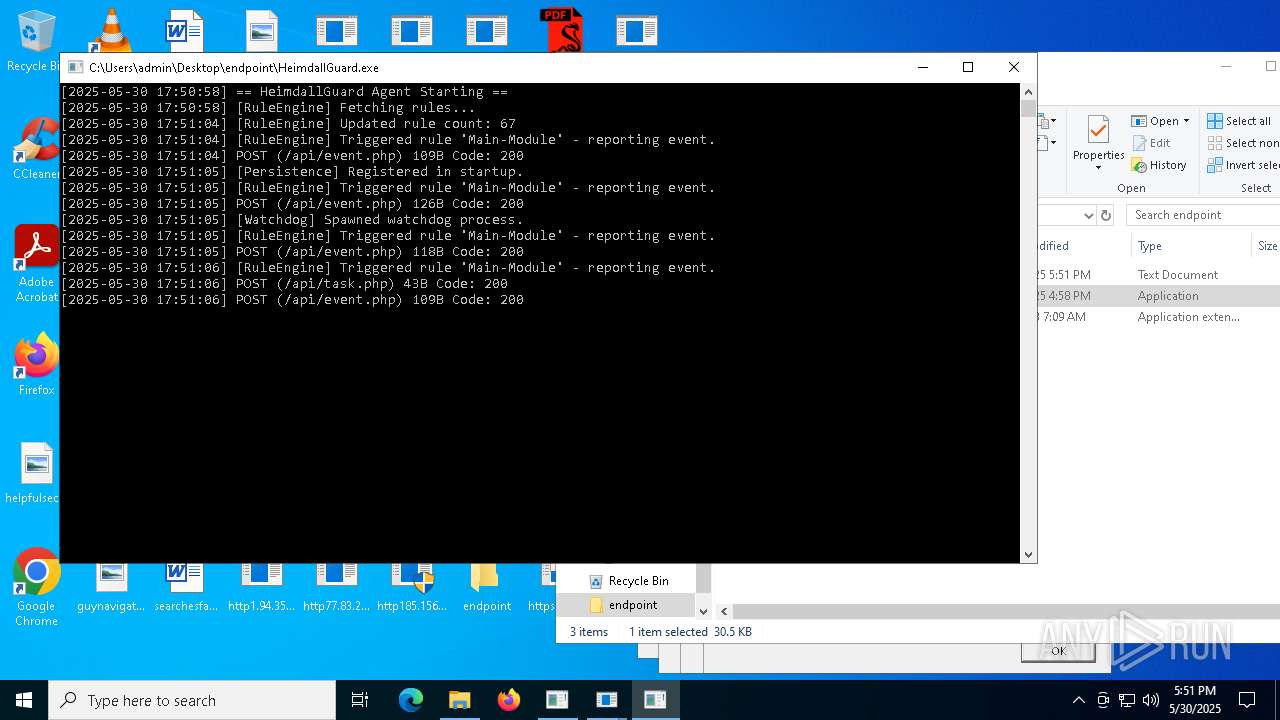1280x720 pixels.
Task: Select the searchesfa Word document on desktop
Action: point(186,588)
